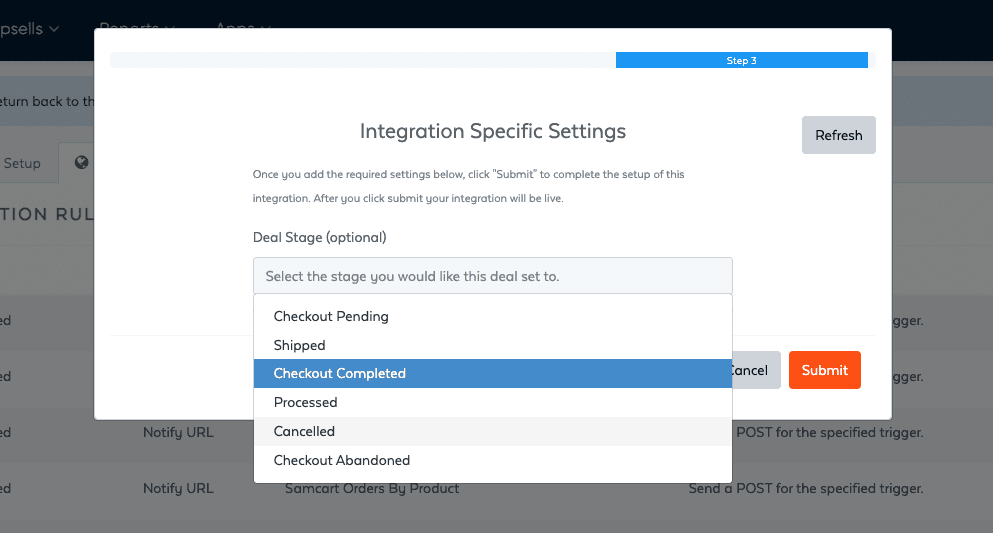Open the Upsells menu chevron
This screenshot has width=993, height=533.
pos(54,29)
